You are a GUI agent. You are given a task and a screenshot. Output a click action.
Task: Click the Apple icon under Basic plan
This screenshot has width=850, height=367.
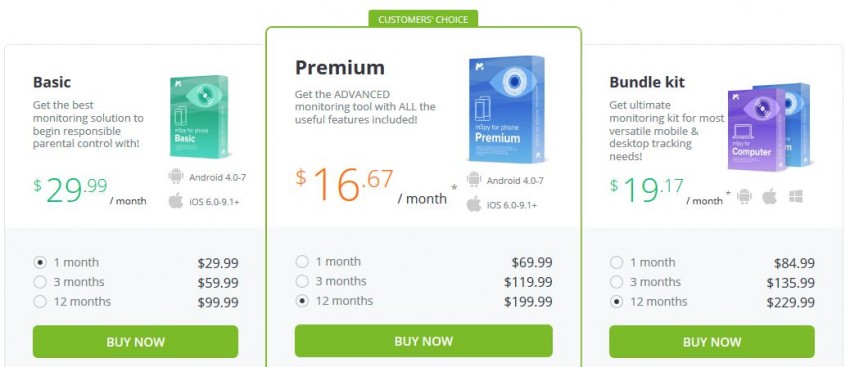(176, 201)
